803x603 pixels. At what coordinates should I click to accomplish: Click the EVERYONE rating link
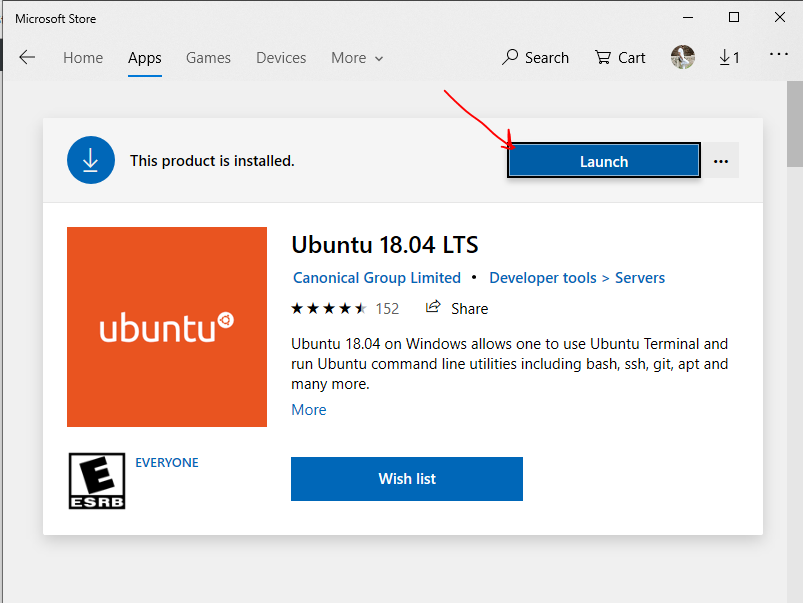pos(166,463)
